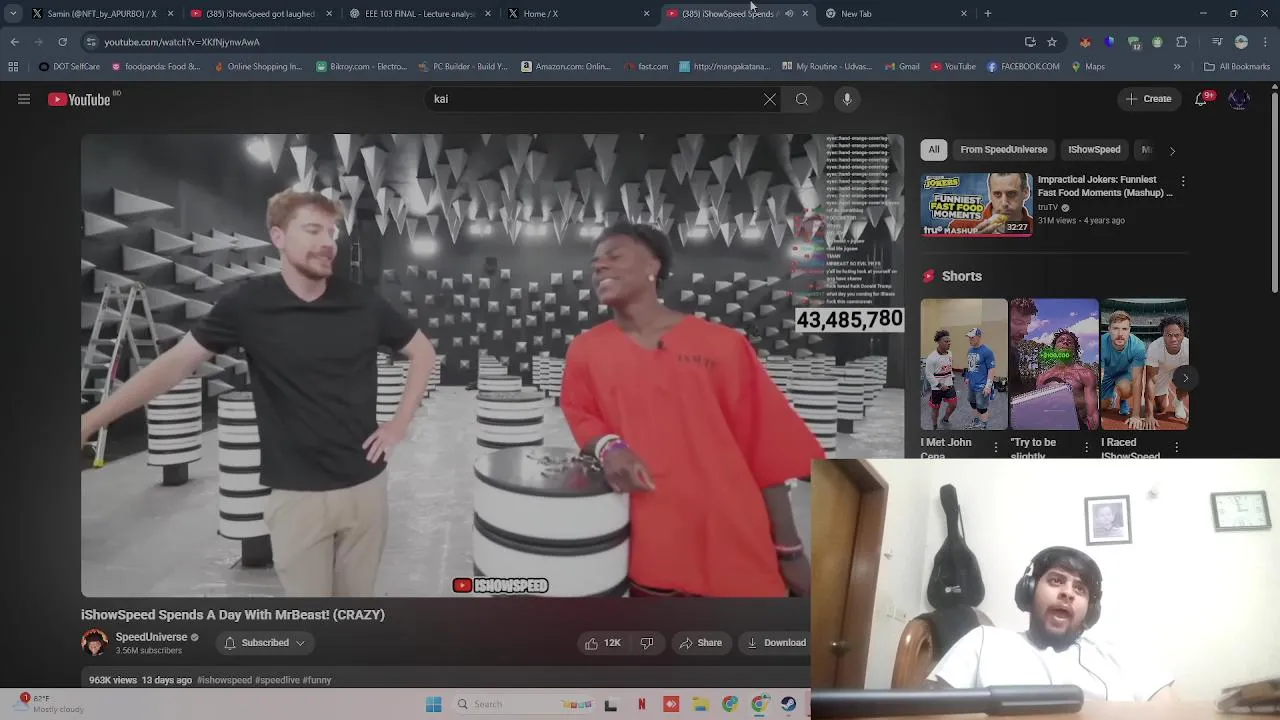This screenshot has height=720, width=1280.
Task: Reload the page with the browser refresh icon
Action: (62, 42)
